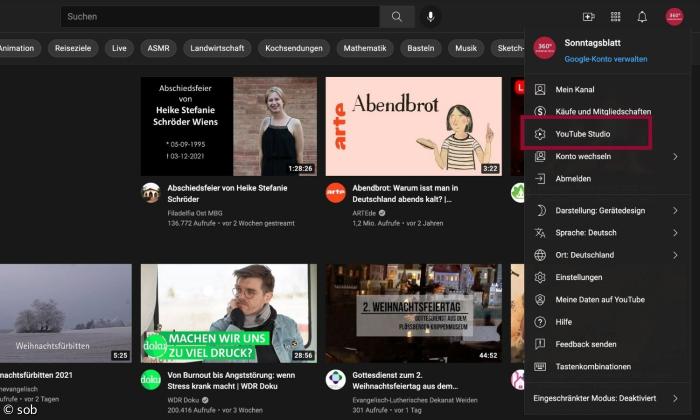
Task: Open Einstellungen menu entry
Action: tap(607, 277)
